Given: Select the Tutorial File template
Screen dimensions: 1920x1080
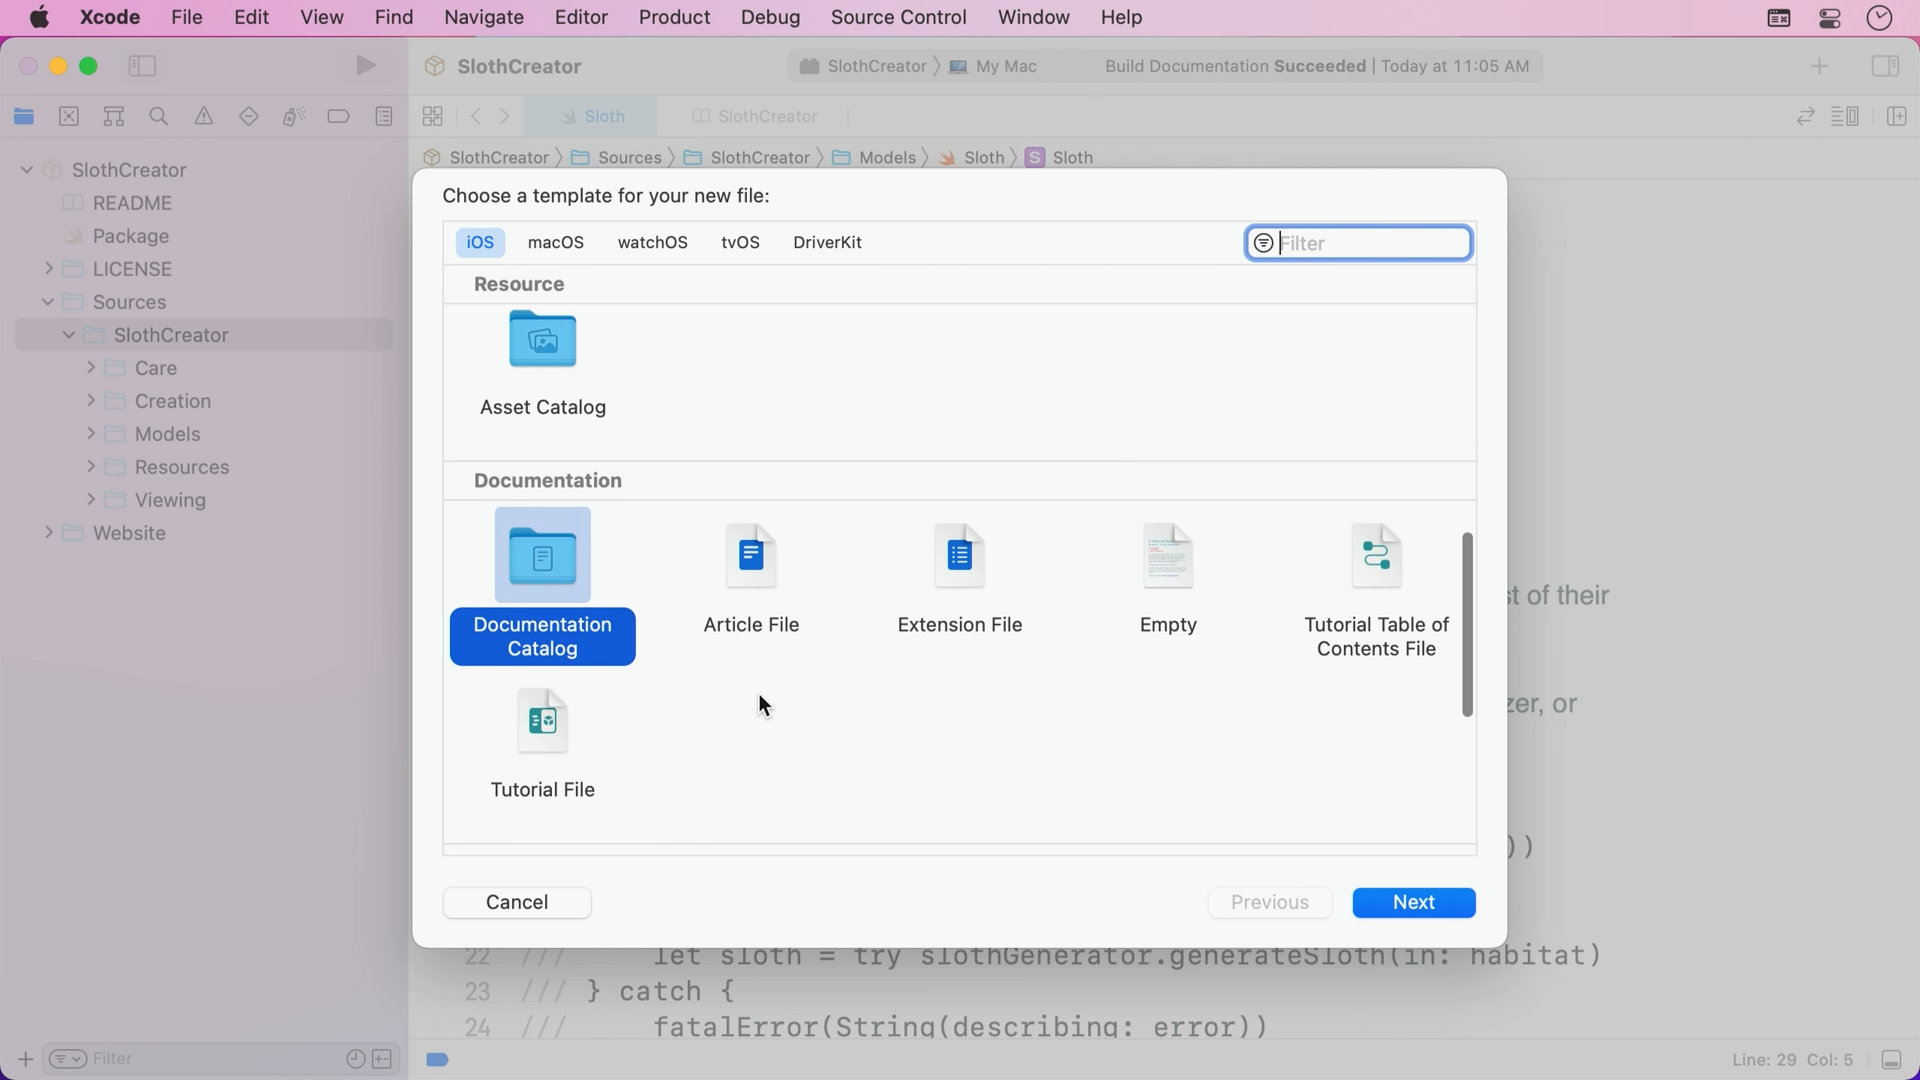Looking at the screenshot, I should pos(542,745).
